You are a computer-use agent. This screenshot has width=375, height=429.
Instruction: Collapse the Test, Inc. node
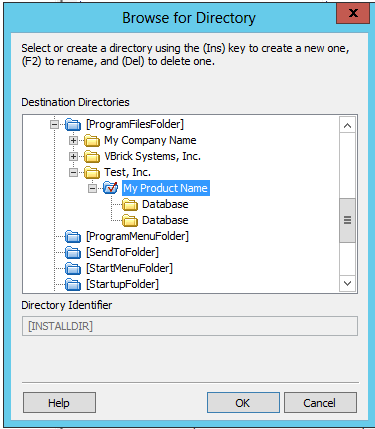pyautogui.click(x=73, y=173)
